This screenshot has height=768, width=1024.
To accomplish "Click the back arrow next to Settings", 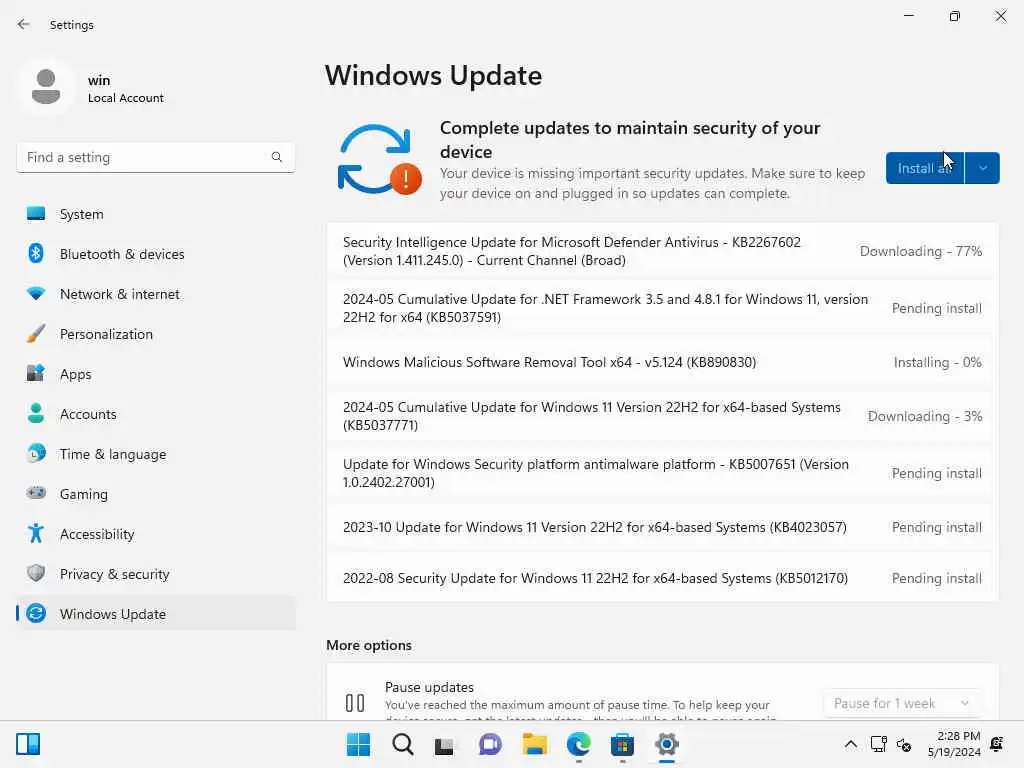I will [24, 24].
